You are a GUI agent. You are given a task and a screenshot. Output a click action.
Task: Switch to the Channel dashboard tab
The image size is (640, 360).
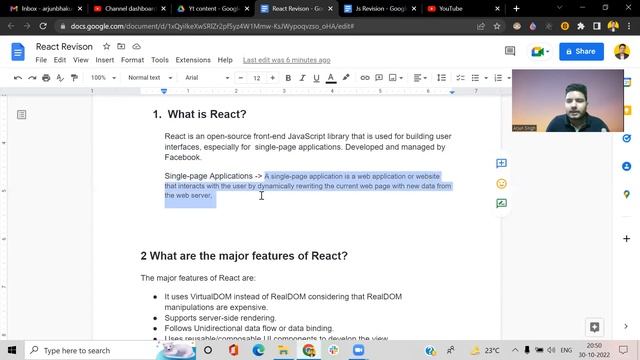(x=129, y=9)
